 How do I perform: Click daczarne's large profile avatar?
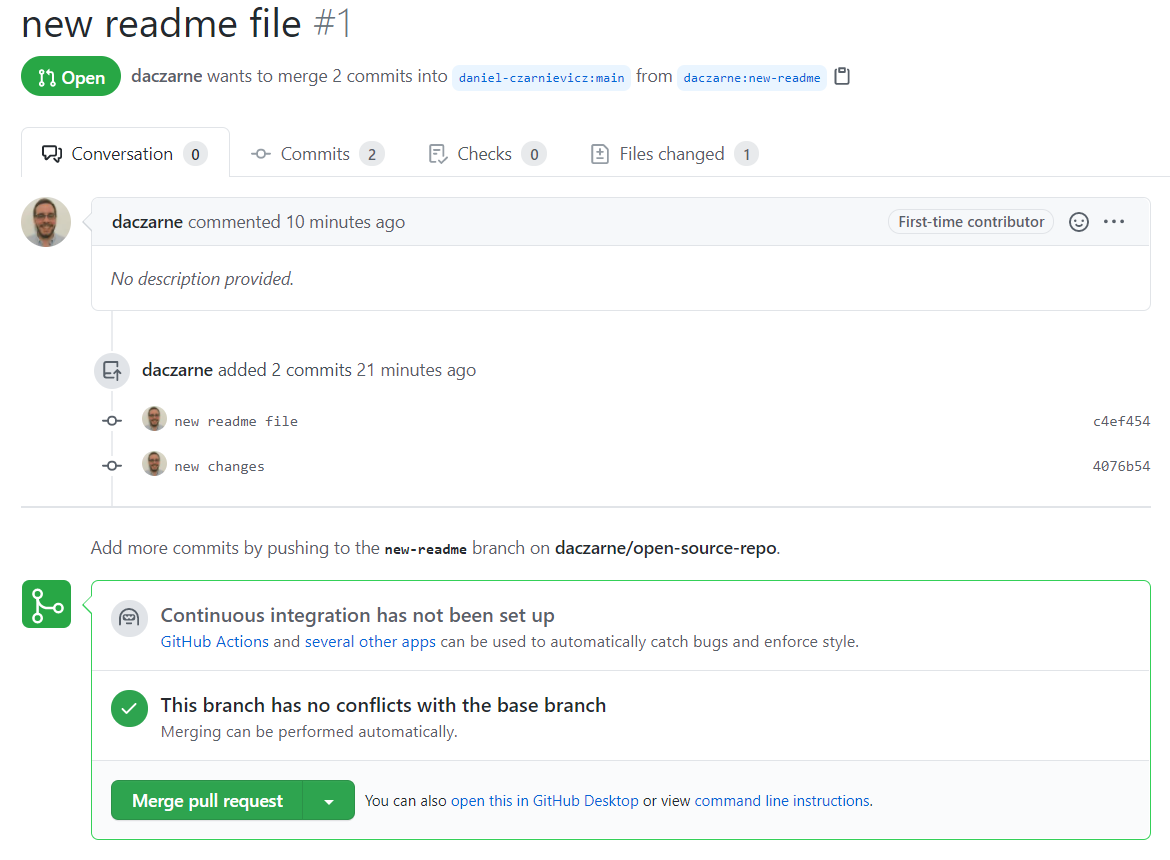(46, 222)
